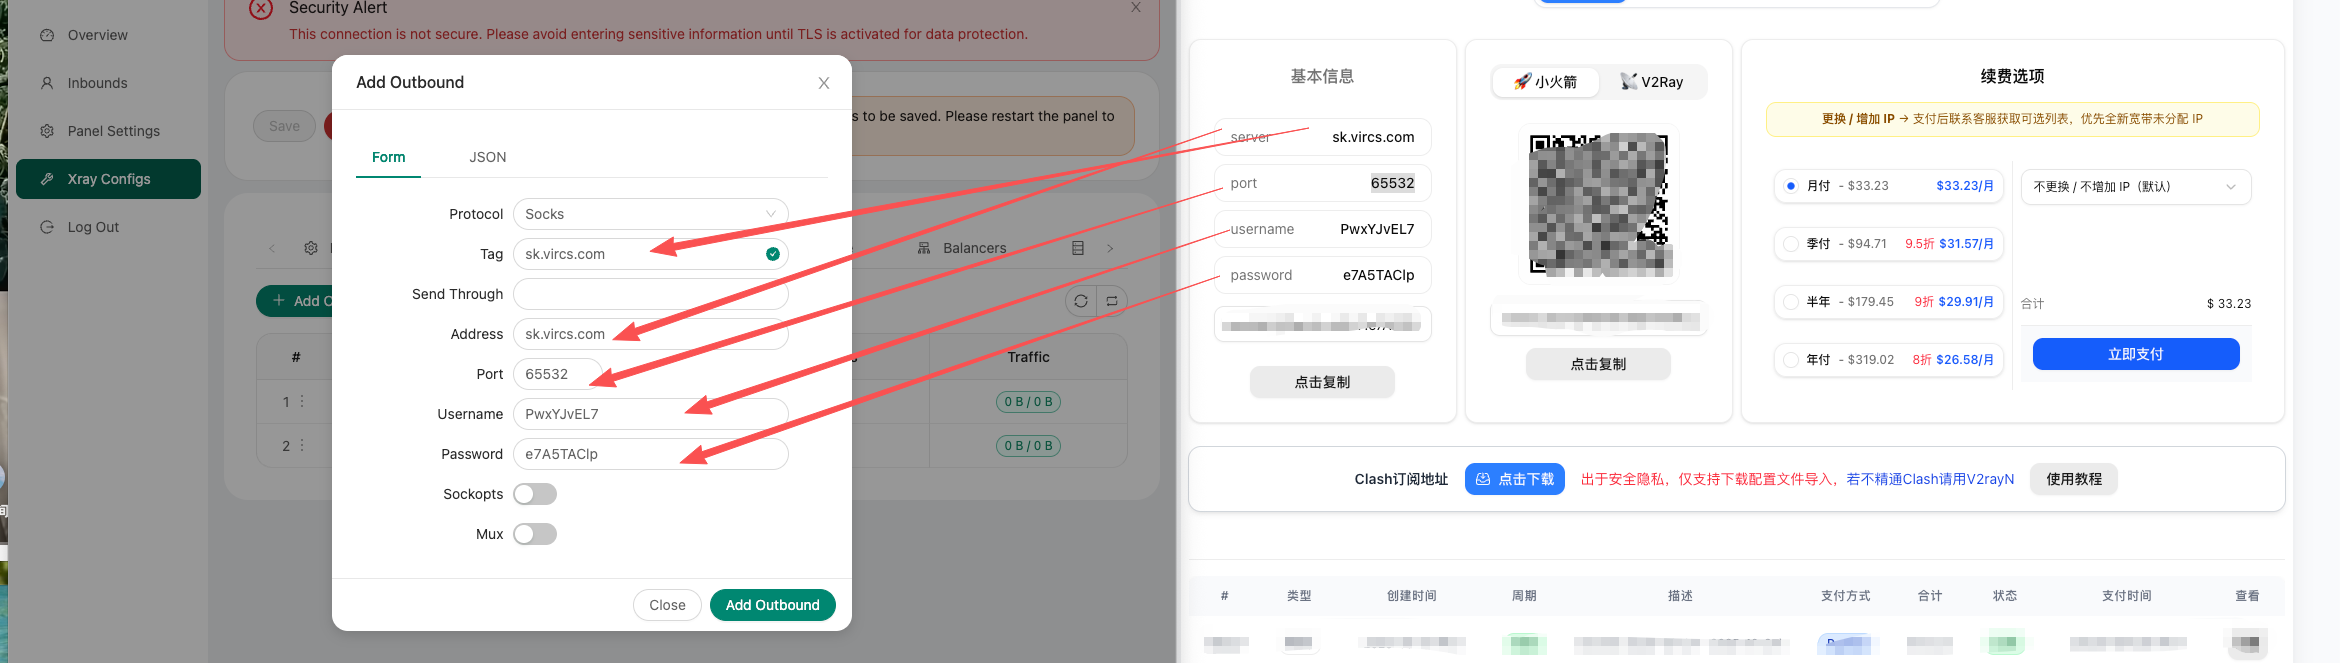Open the Protocol Socks dropdown
This screenshot has width=2340, height=663.
[x=651, y=214]
